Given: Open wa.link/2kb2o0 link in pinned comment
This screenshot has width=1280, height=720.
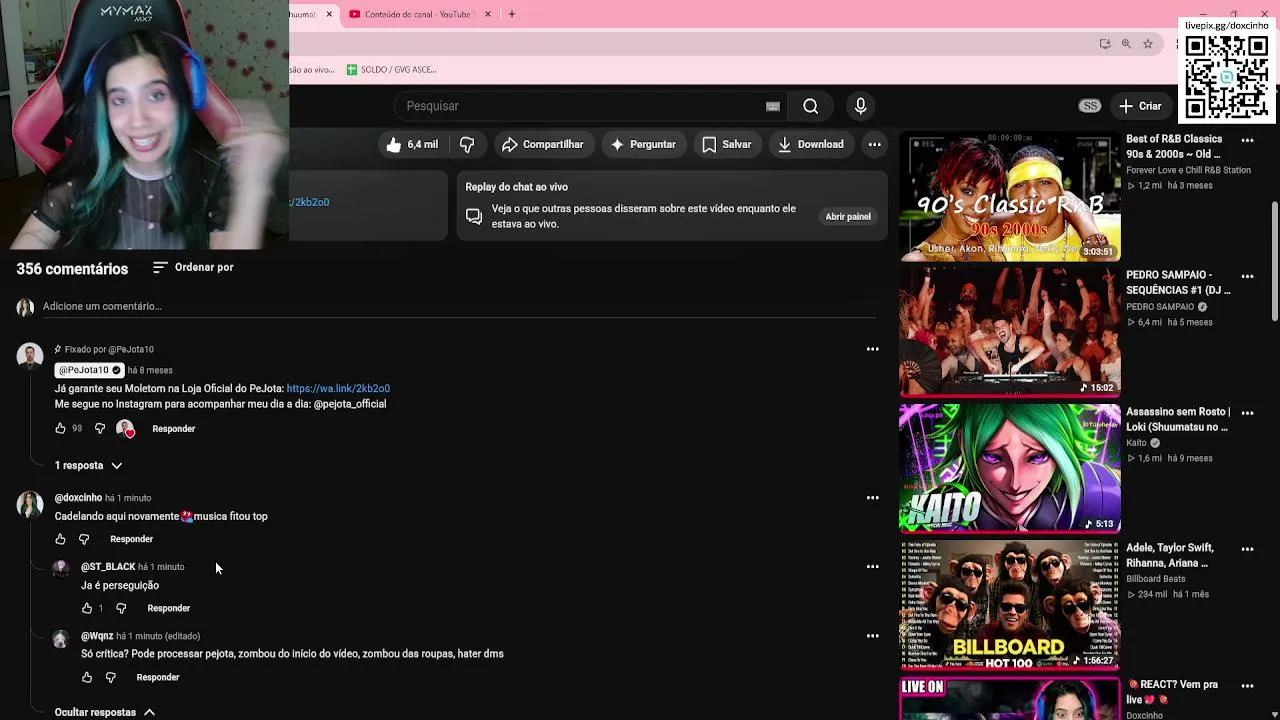Looking at the screenshot, I should (x=338, y=389).
